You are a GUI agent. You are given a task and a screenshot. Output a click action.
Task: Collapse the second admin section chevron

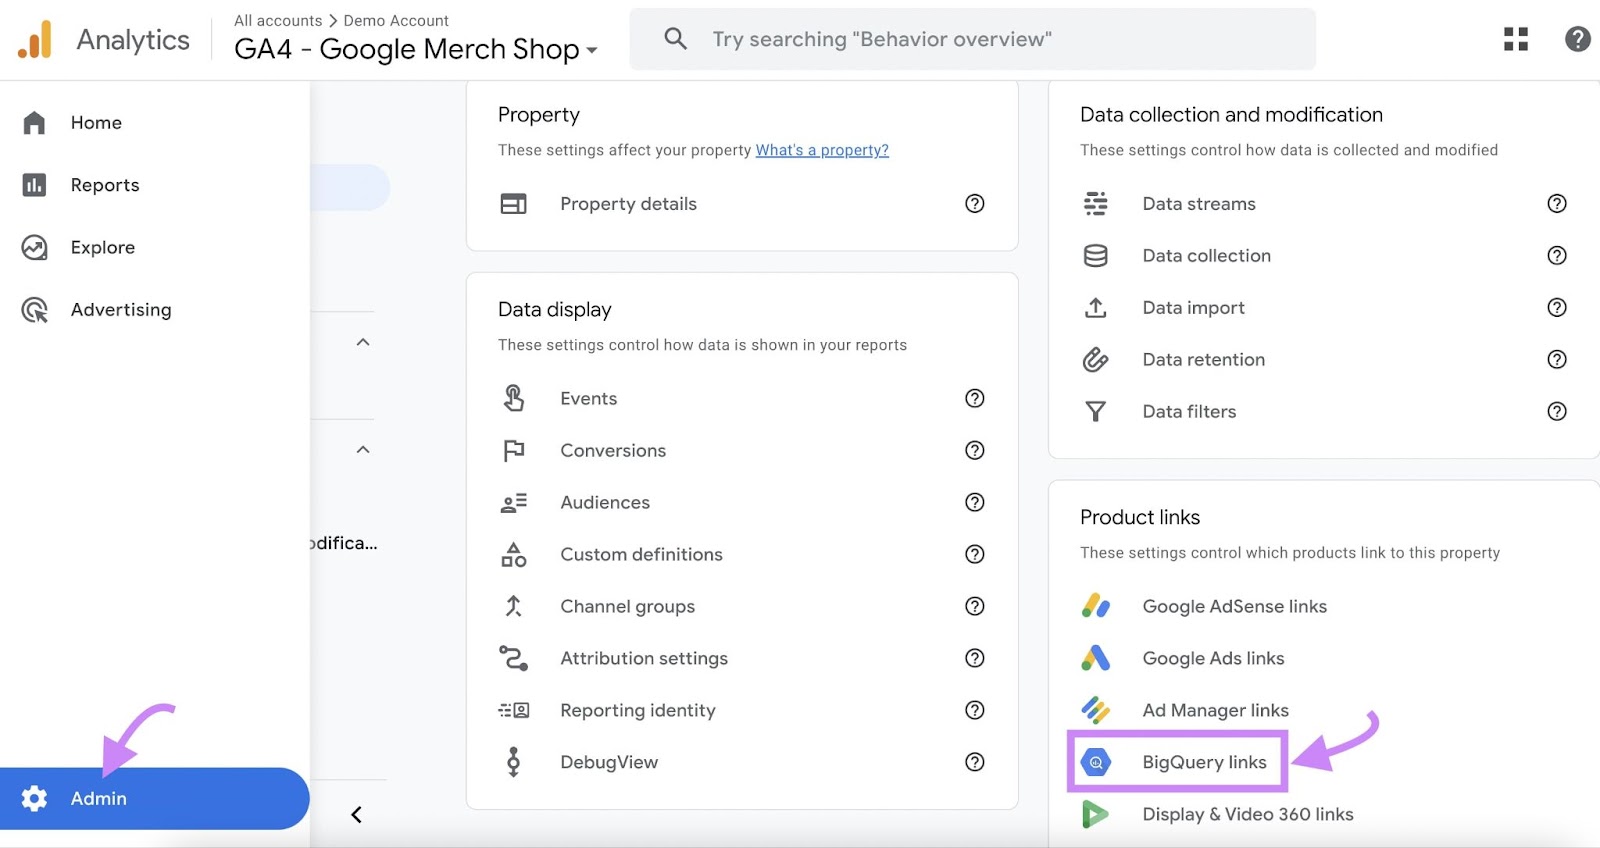pos(363,450)
